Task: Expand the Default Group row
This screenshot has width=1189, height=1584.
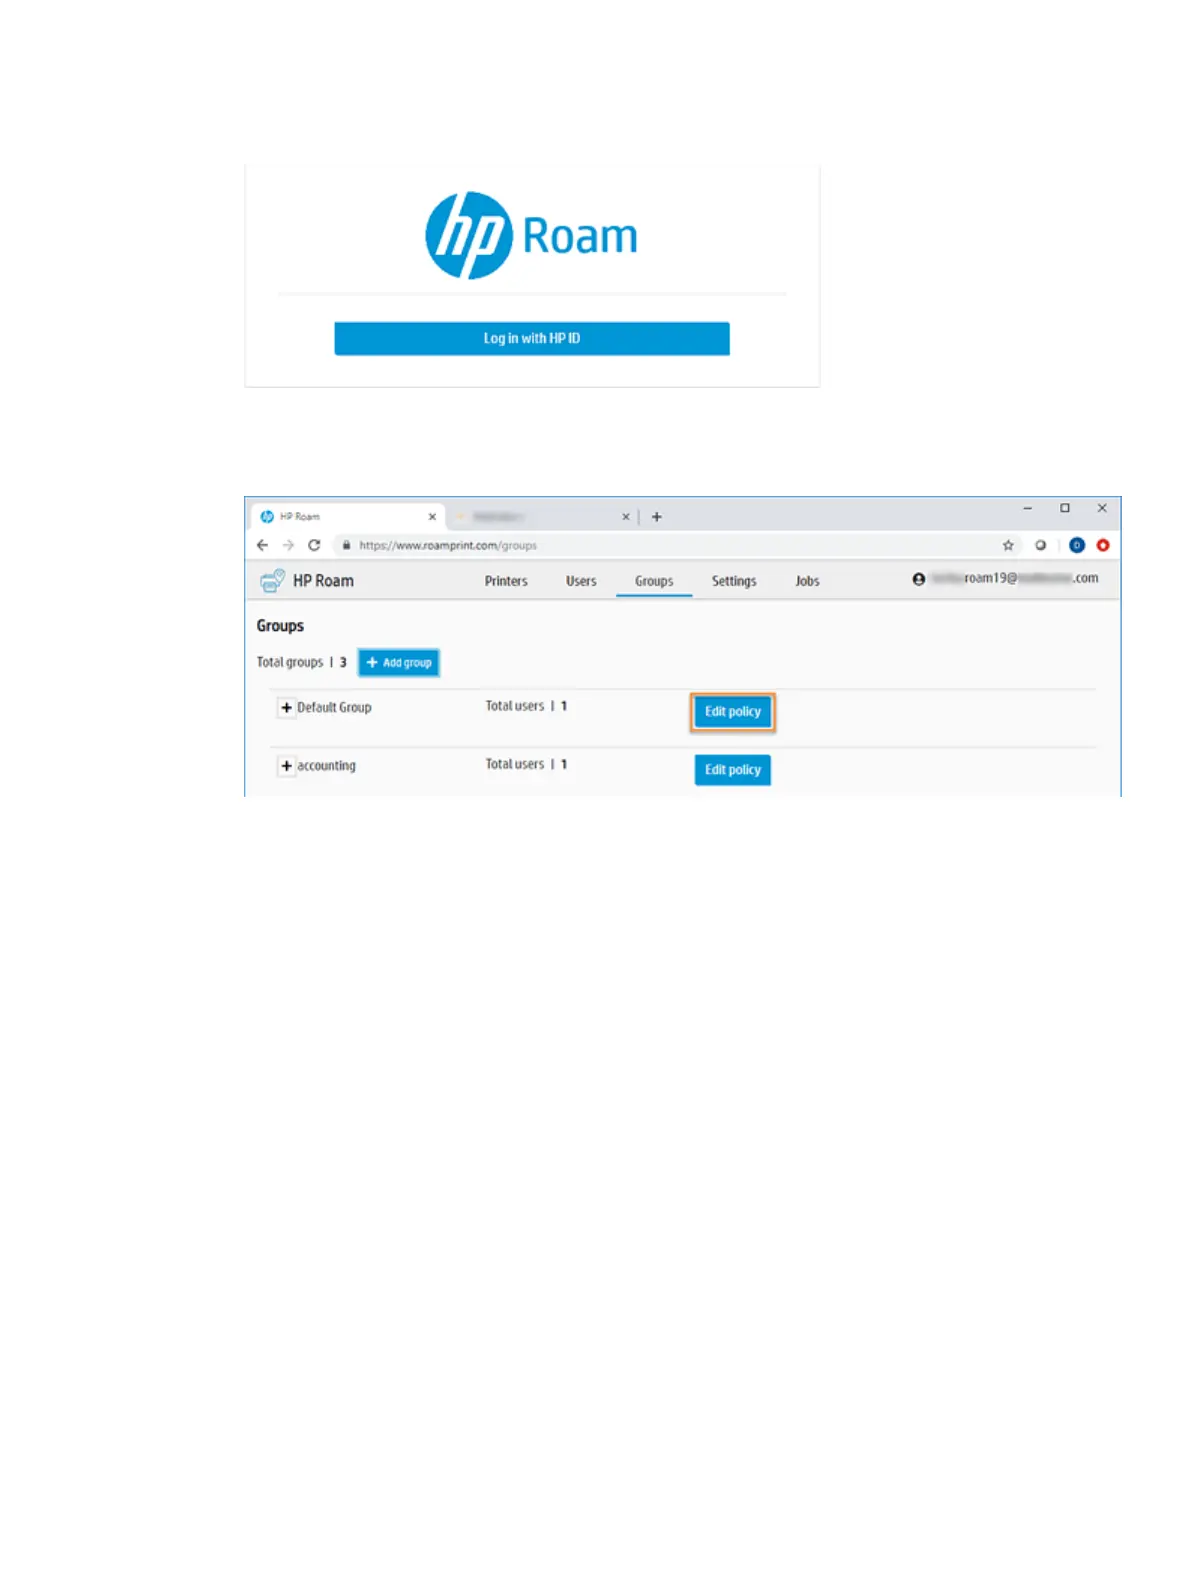Action: pyautogui.click(x=286, y=708)
